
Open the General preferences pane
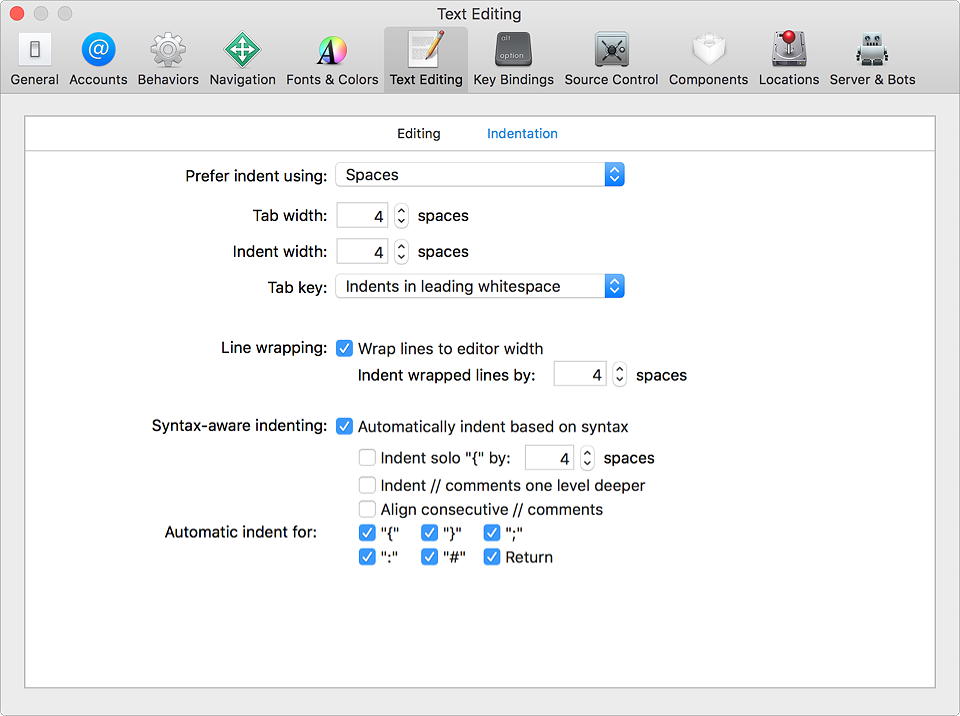click(35, 59)
